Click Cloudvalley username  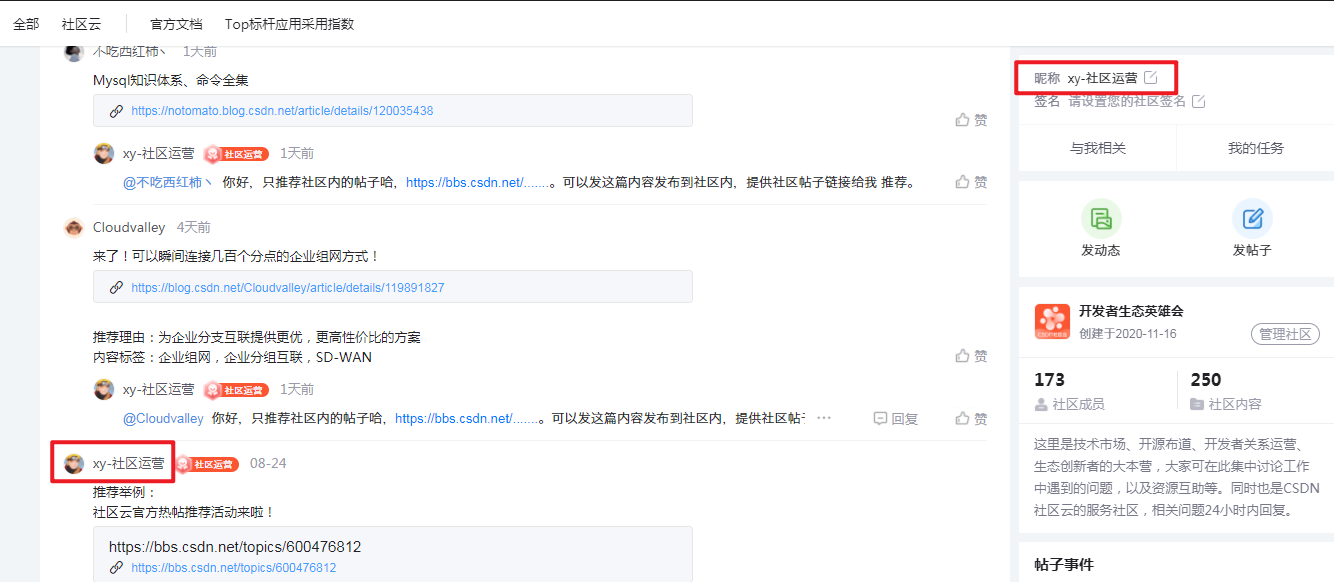129,228
